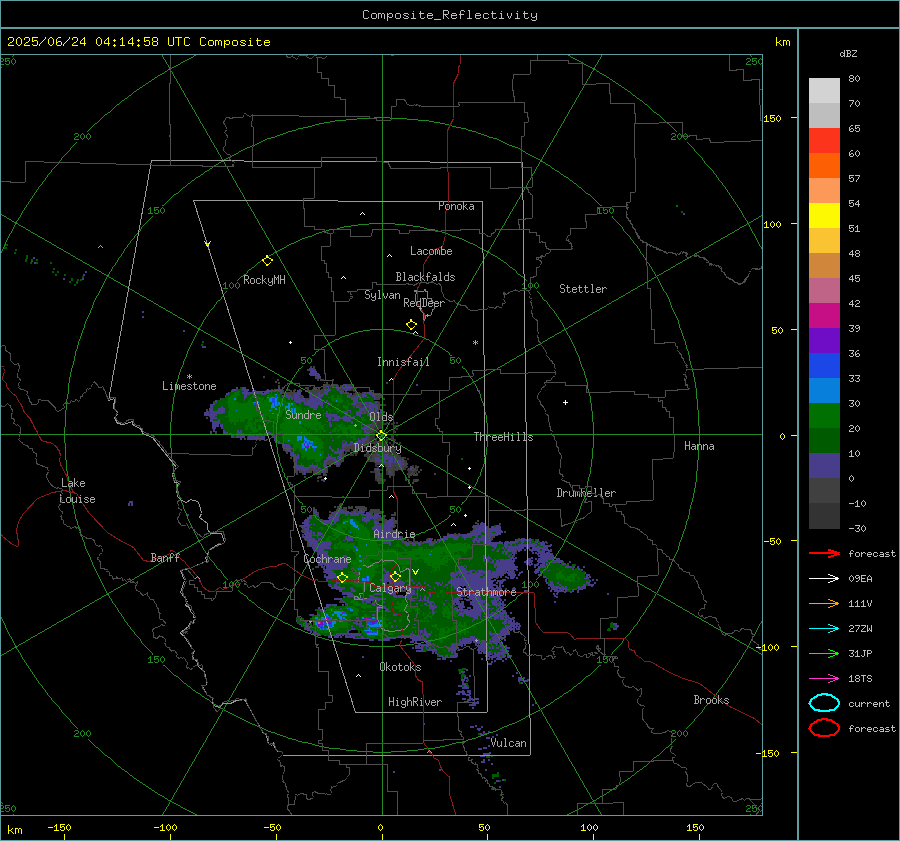Click the Calgary map label
Screen dimensions: 900x841
[390, 588]
